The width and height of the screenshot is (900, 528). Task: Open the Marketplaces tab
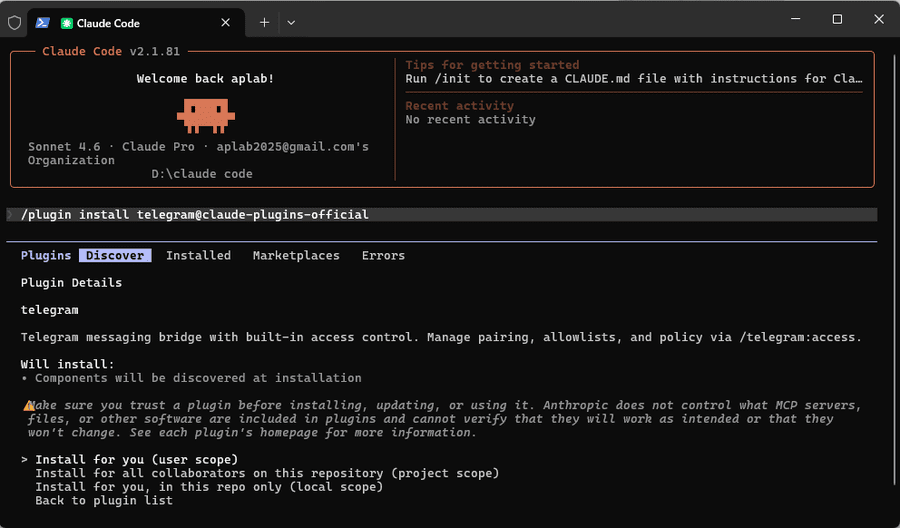296,255
